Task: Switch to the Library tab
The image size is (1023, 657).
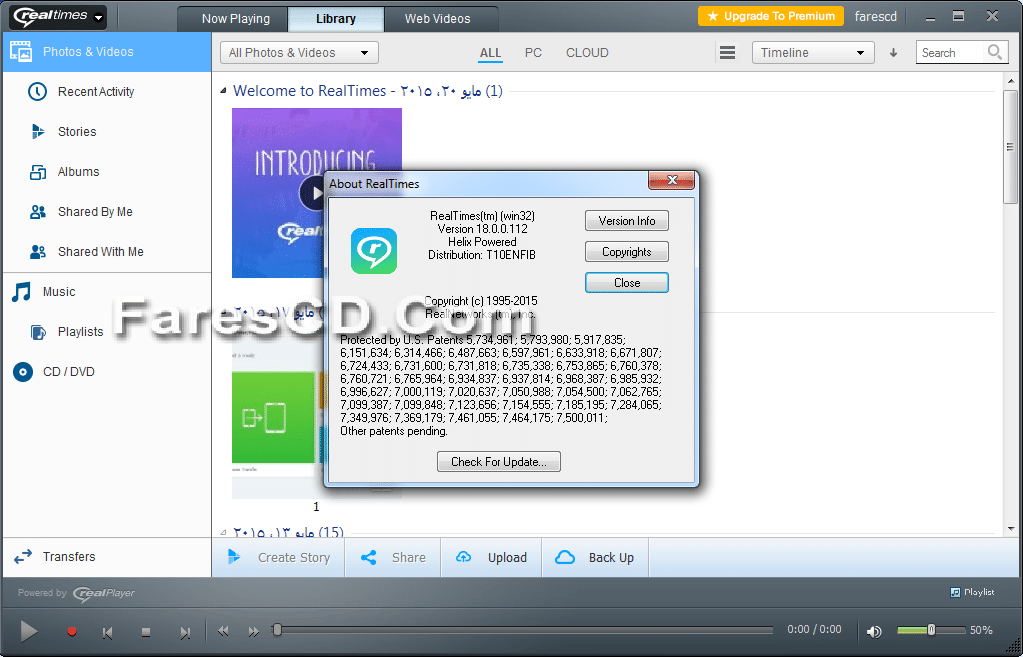Action: click(x=335, y=19)
